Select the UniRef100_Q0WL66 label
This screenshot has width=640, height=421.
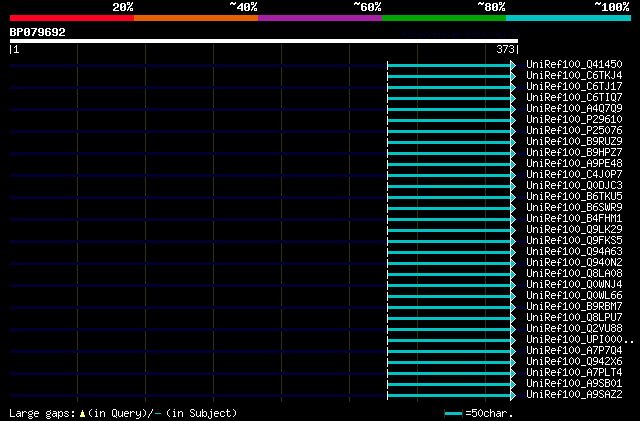coord(574,296)
